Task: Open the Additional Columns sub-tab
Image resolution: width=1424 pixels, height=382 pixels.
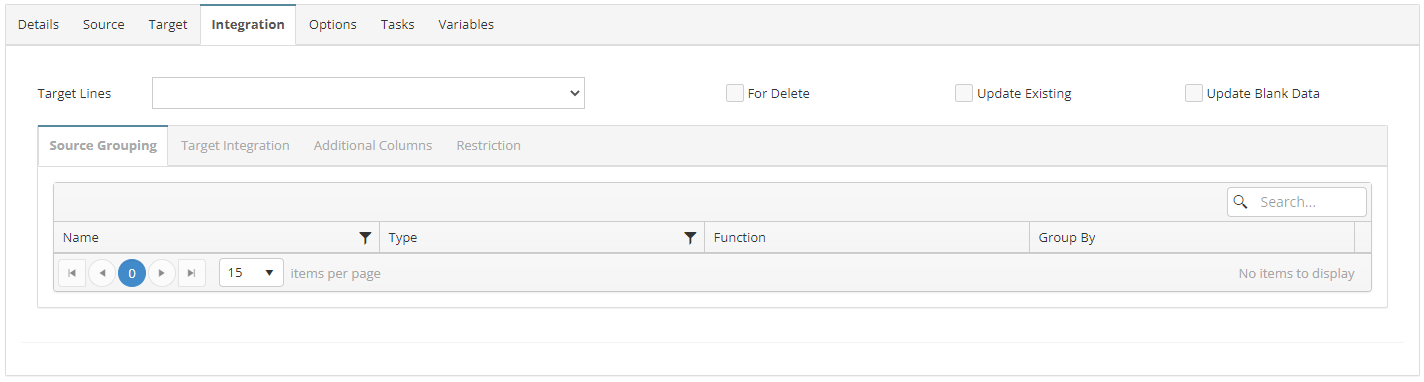Action: pyautogui.click(x=373, y=146)
